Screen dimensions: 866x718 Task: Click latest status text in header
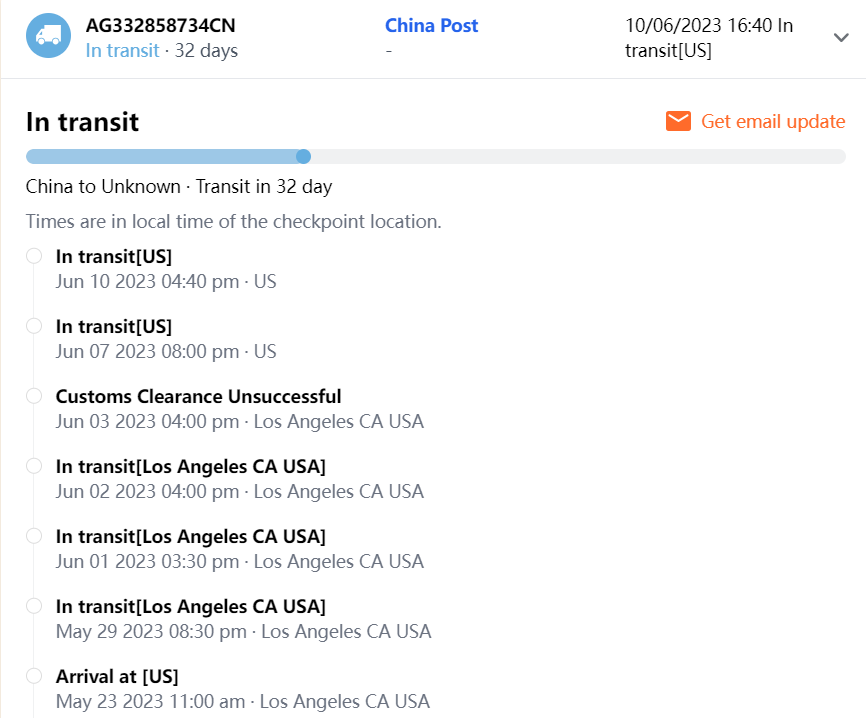point(708,38)
